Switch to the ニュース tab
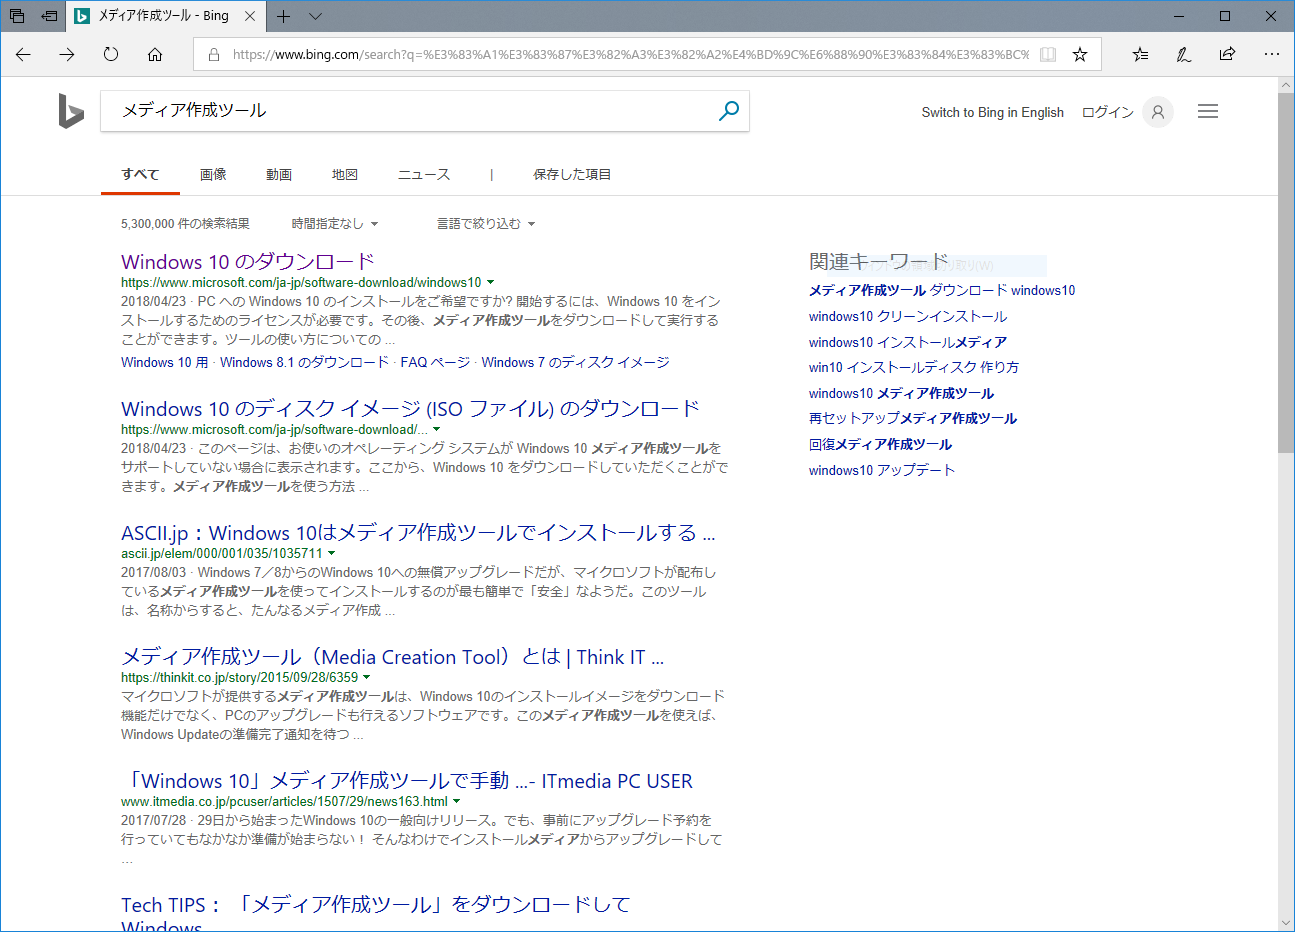The height and width of the screenshot is (932, 1295). click(x=424, y=174)
